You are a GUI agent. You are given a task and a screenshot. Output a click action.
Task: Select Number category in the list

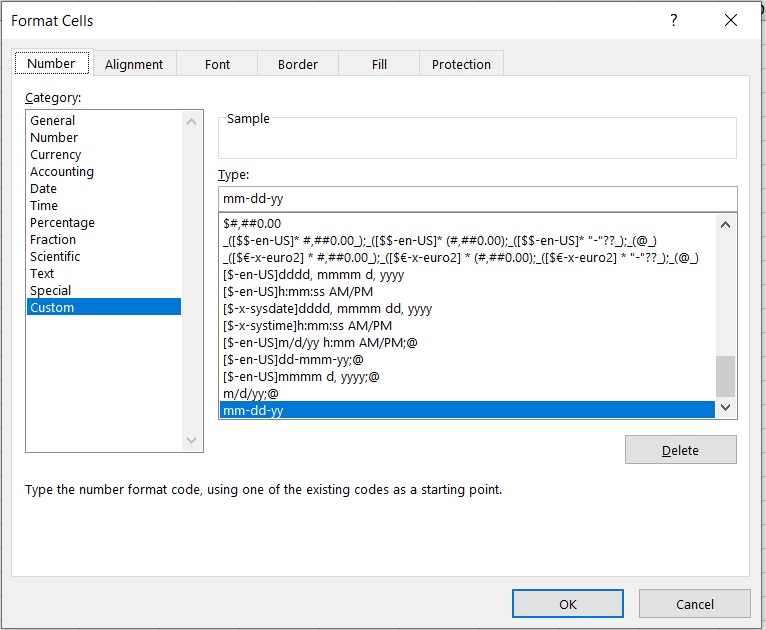[104, 137]
